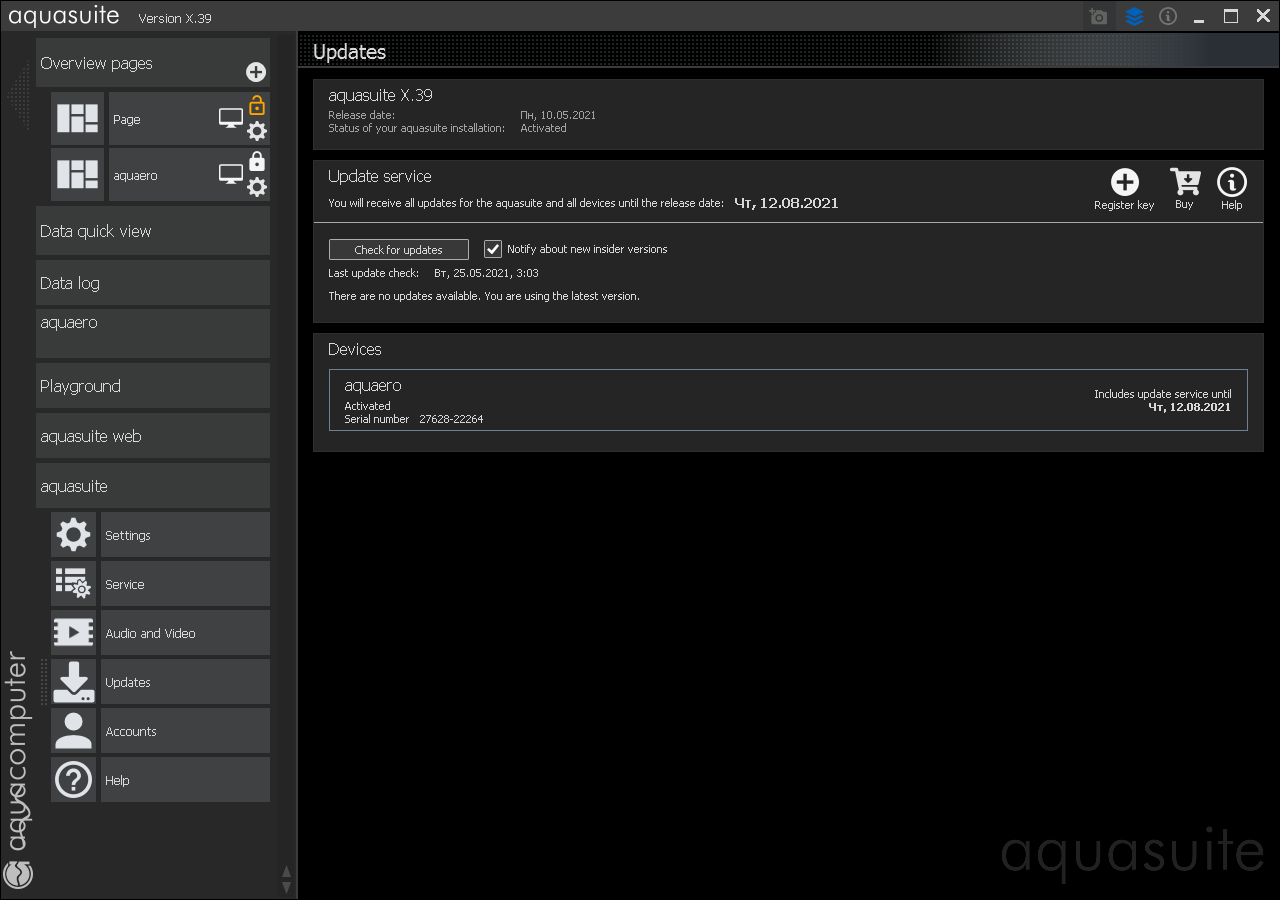Expand the aquaero section below Data log
This screenshot has width=1280, height=900.
tap(153, 333)
